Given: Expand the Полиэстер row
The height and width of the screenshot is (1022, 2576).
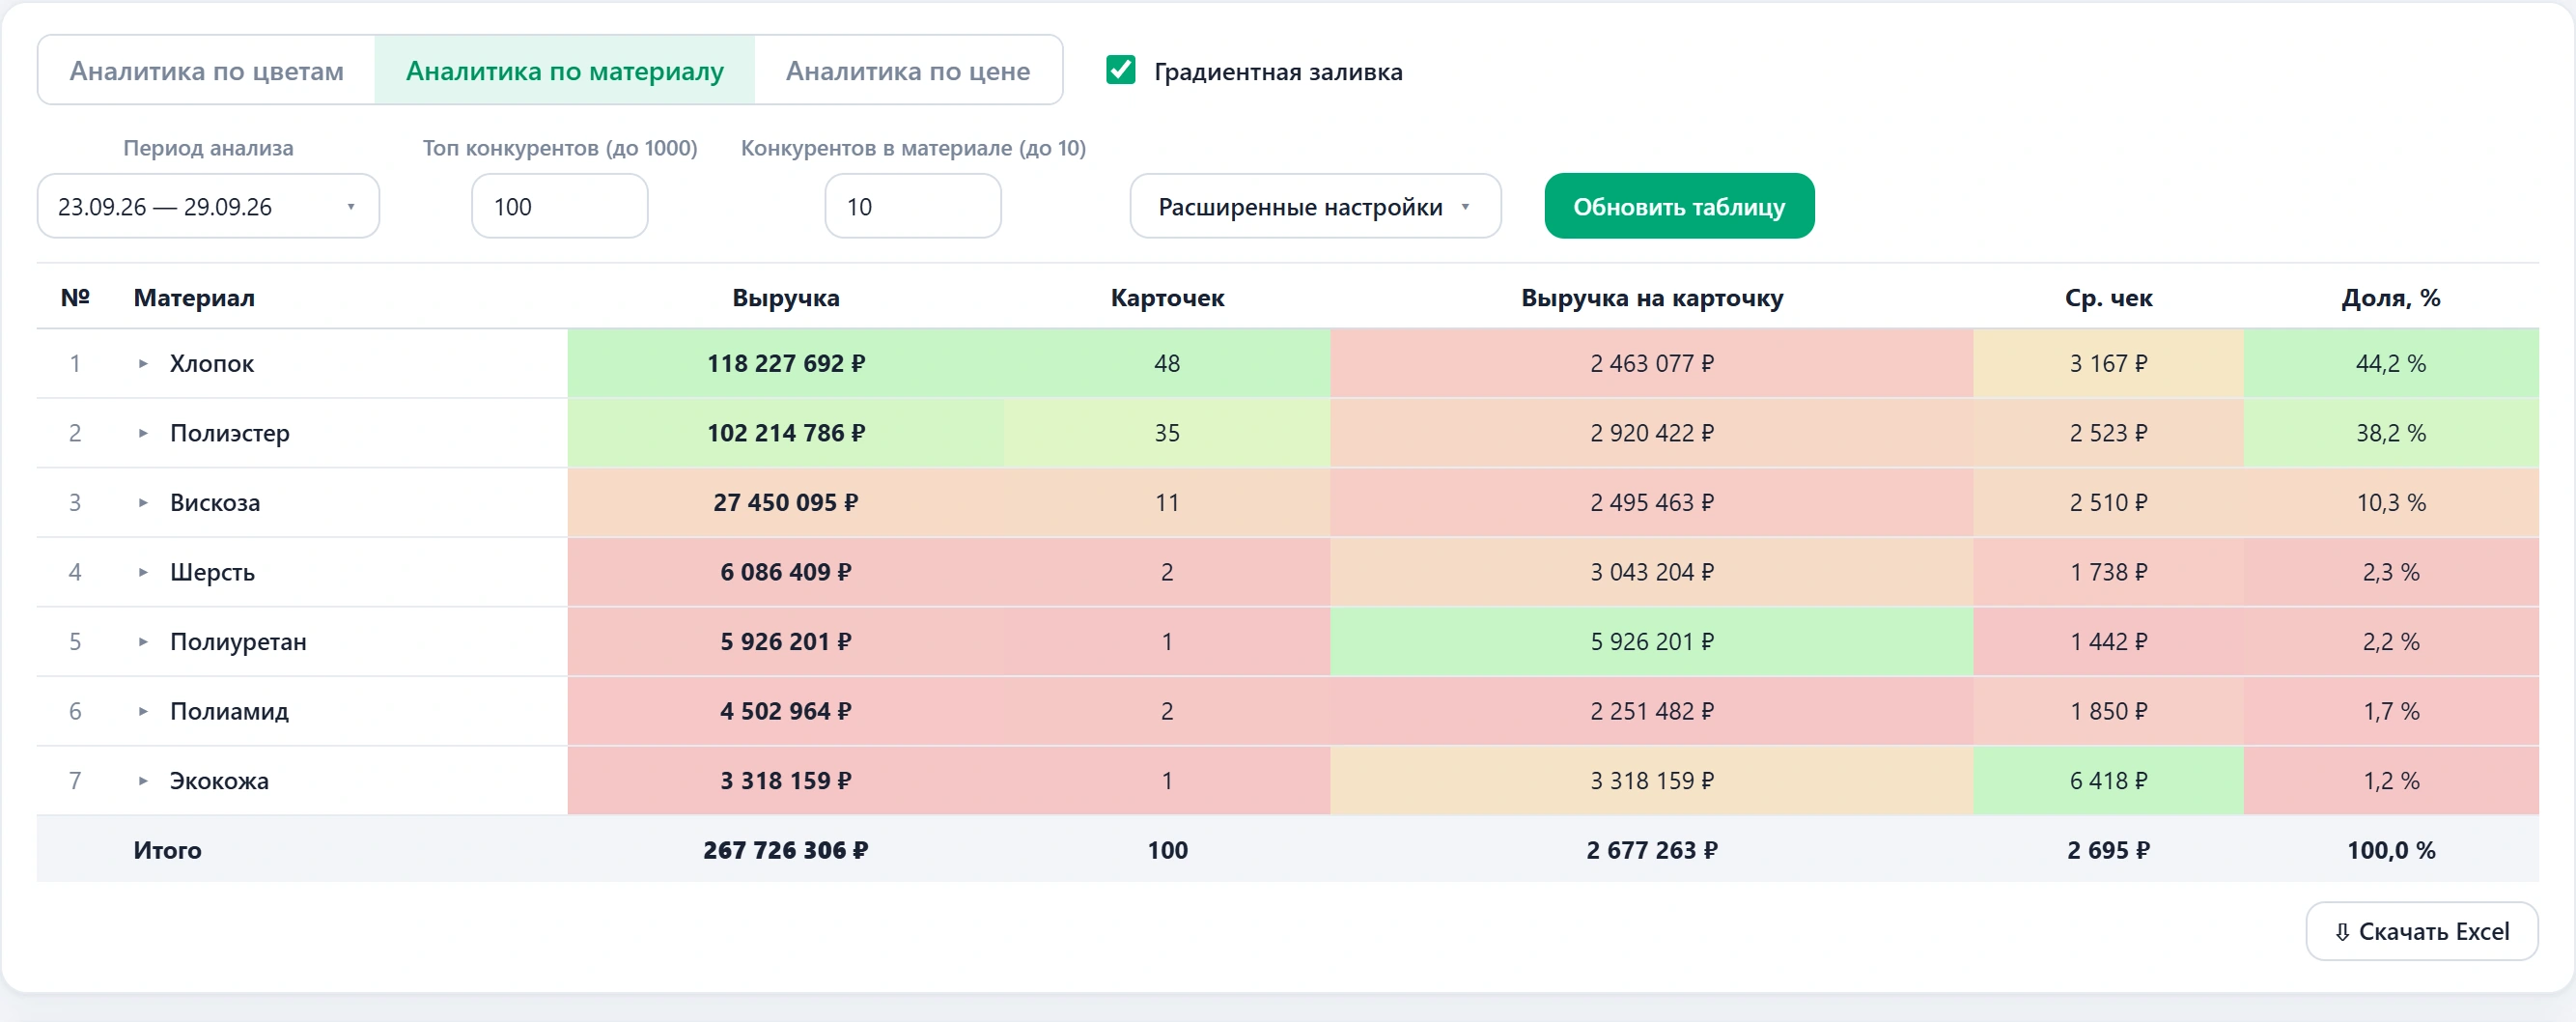Looking at the screenshot, I should click(143, 433).
